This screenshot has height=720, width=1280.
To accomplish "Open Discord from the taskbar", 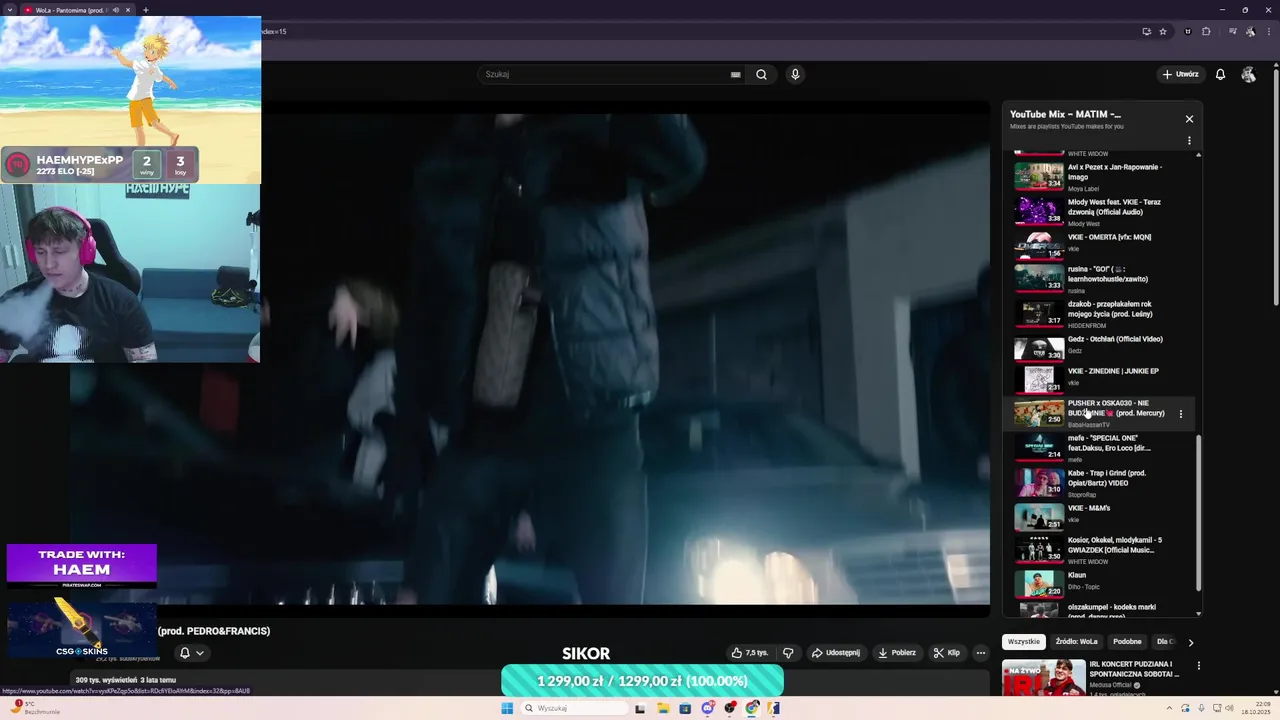I will coord(708,708).
